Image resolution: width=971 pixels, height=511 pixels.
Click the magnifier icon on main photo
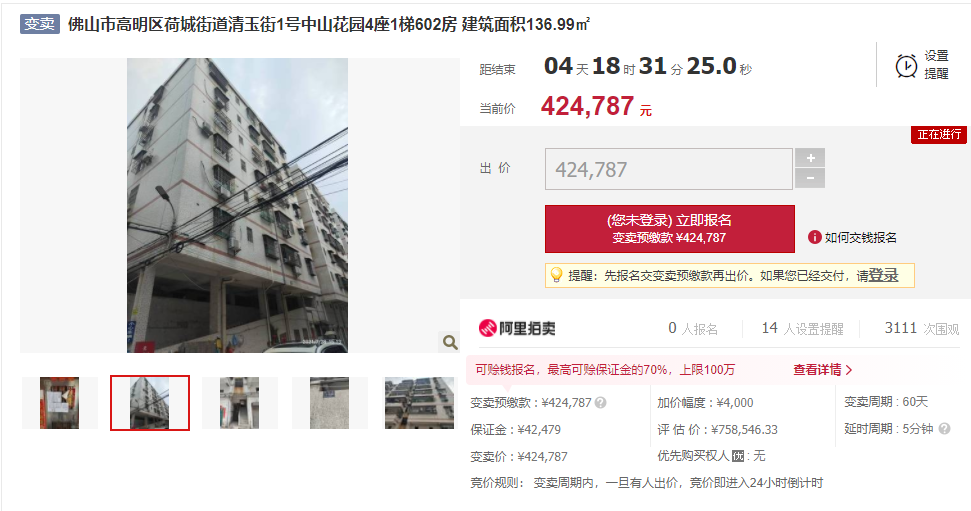tap(450, 342)
